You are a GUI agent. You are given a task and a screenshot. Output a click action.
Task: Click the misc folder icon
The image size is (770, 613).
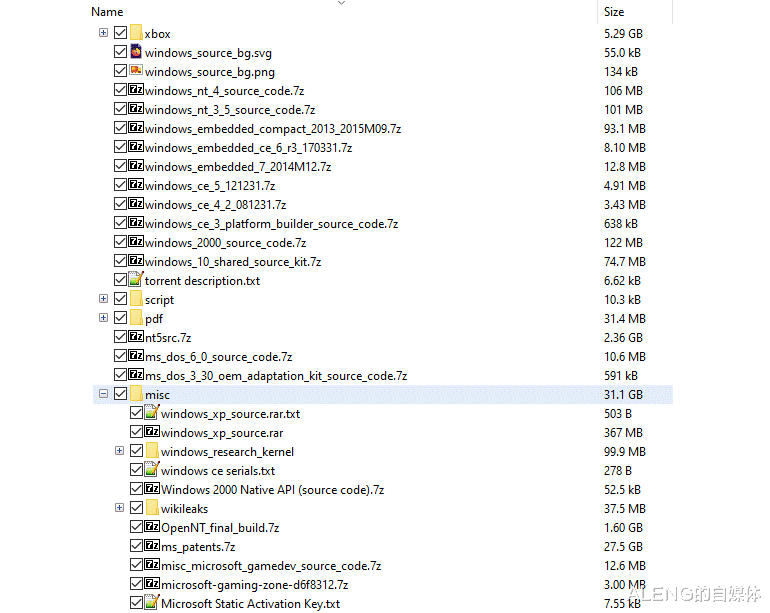(137, 394)
